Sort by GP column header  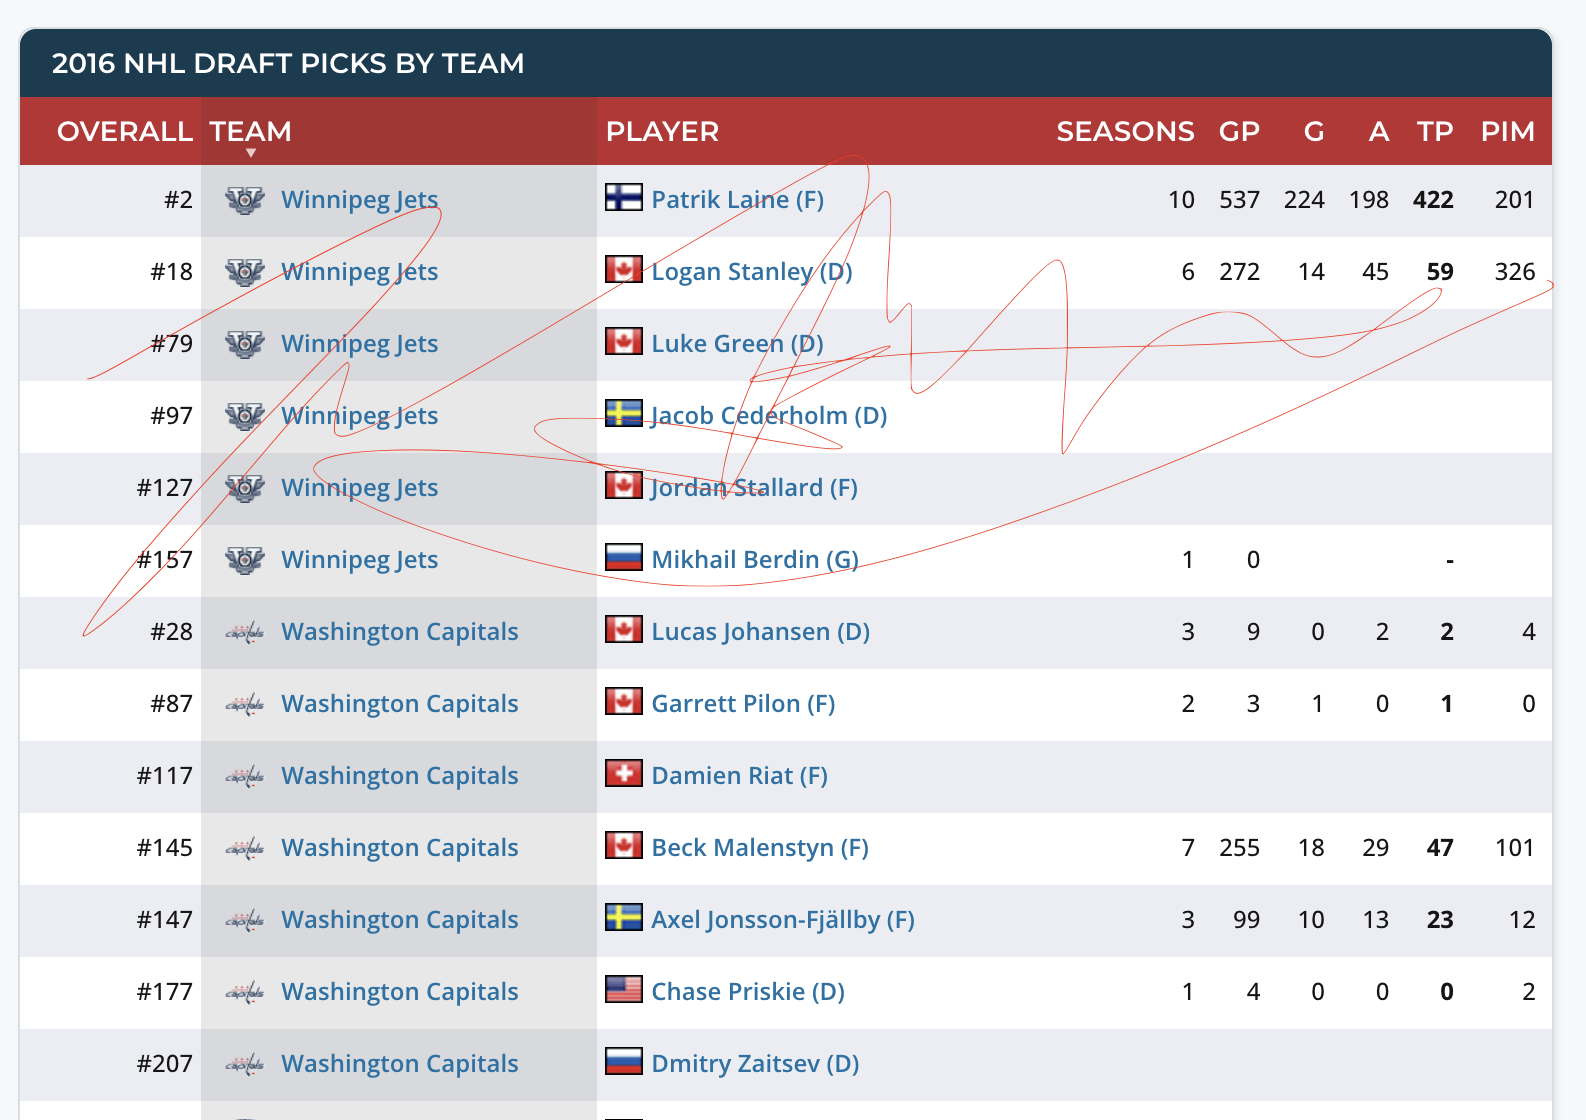1238,131
